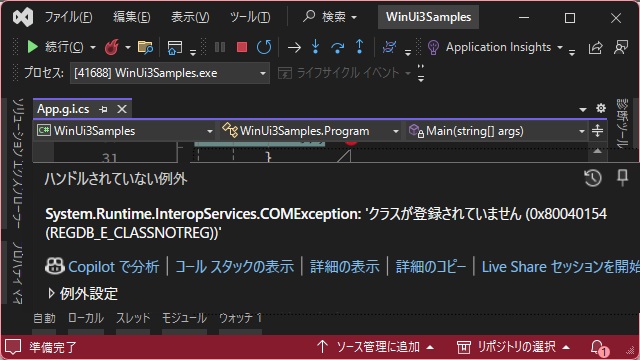The width and height of the screenshot is (640, 360).
Task: Click コール スタックの表示 link
Action: 234,267
